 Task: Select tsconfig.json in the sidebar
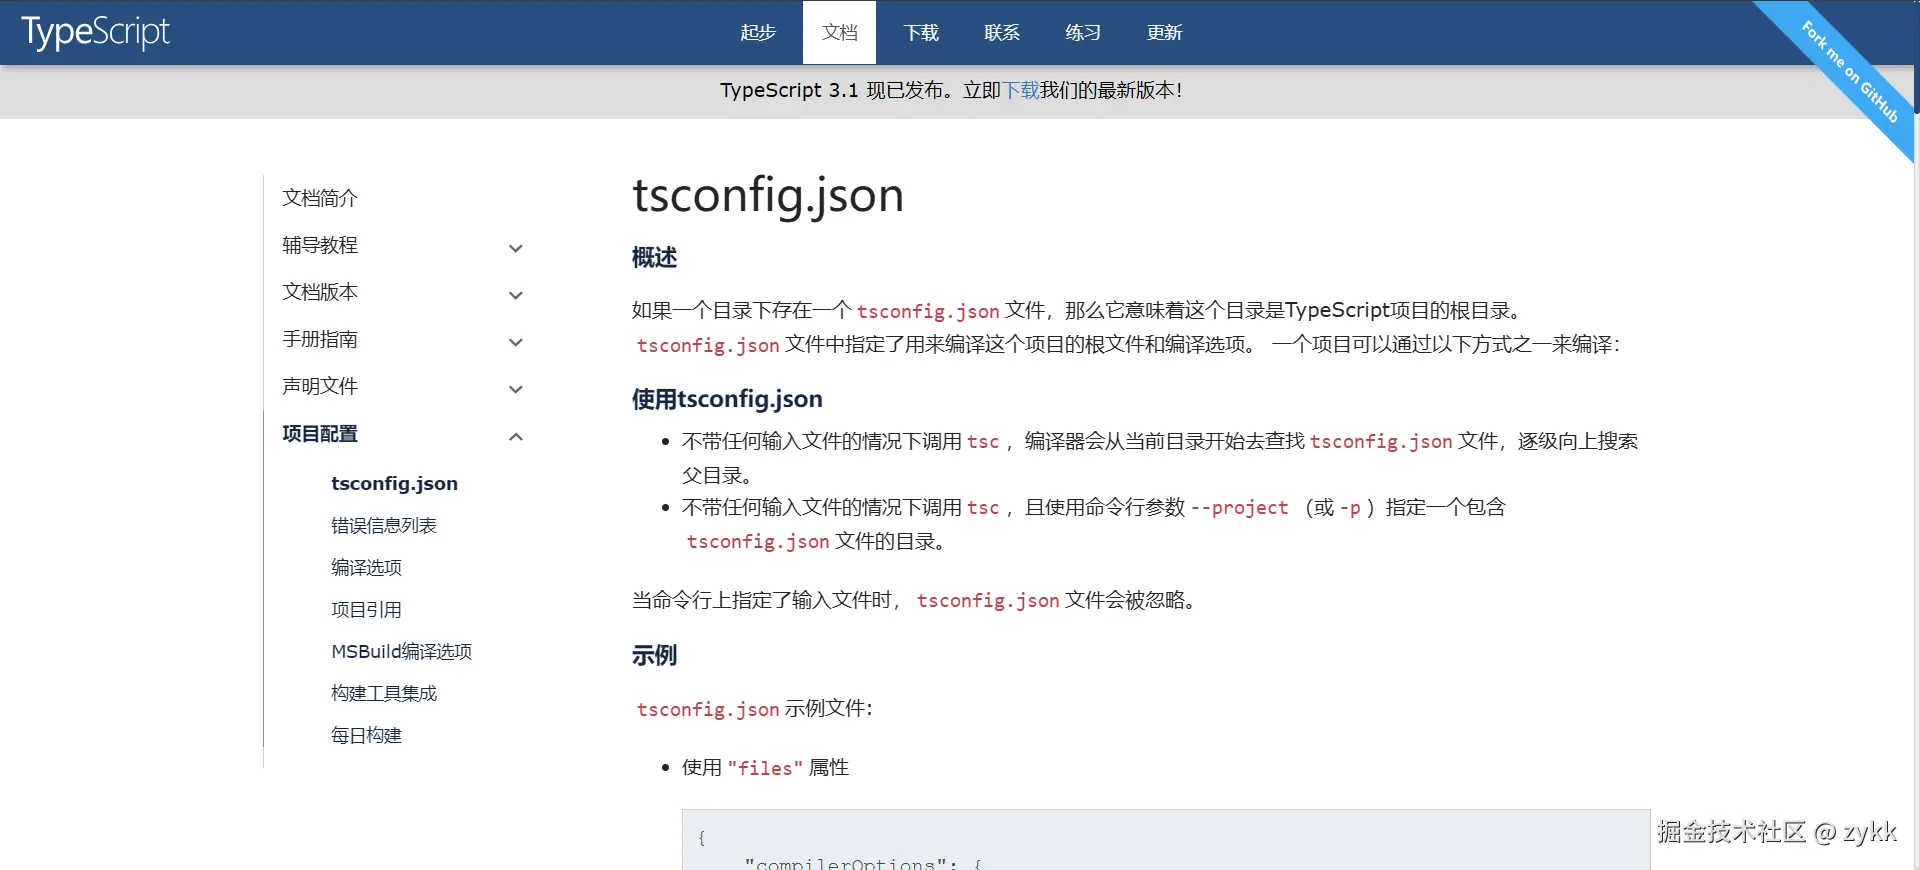(394, 484)
